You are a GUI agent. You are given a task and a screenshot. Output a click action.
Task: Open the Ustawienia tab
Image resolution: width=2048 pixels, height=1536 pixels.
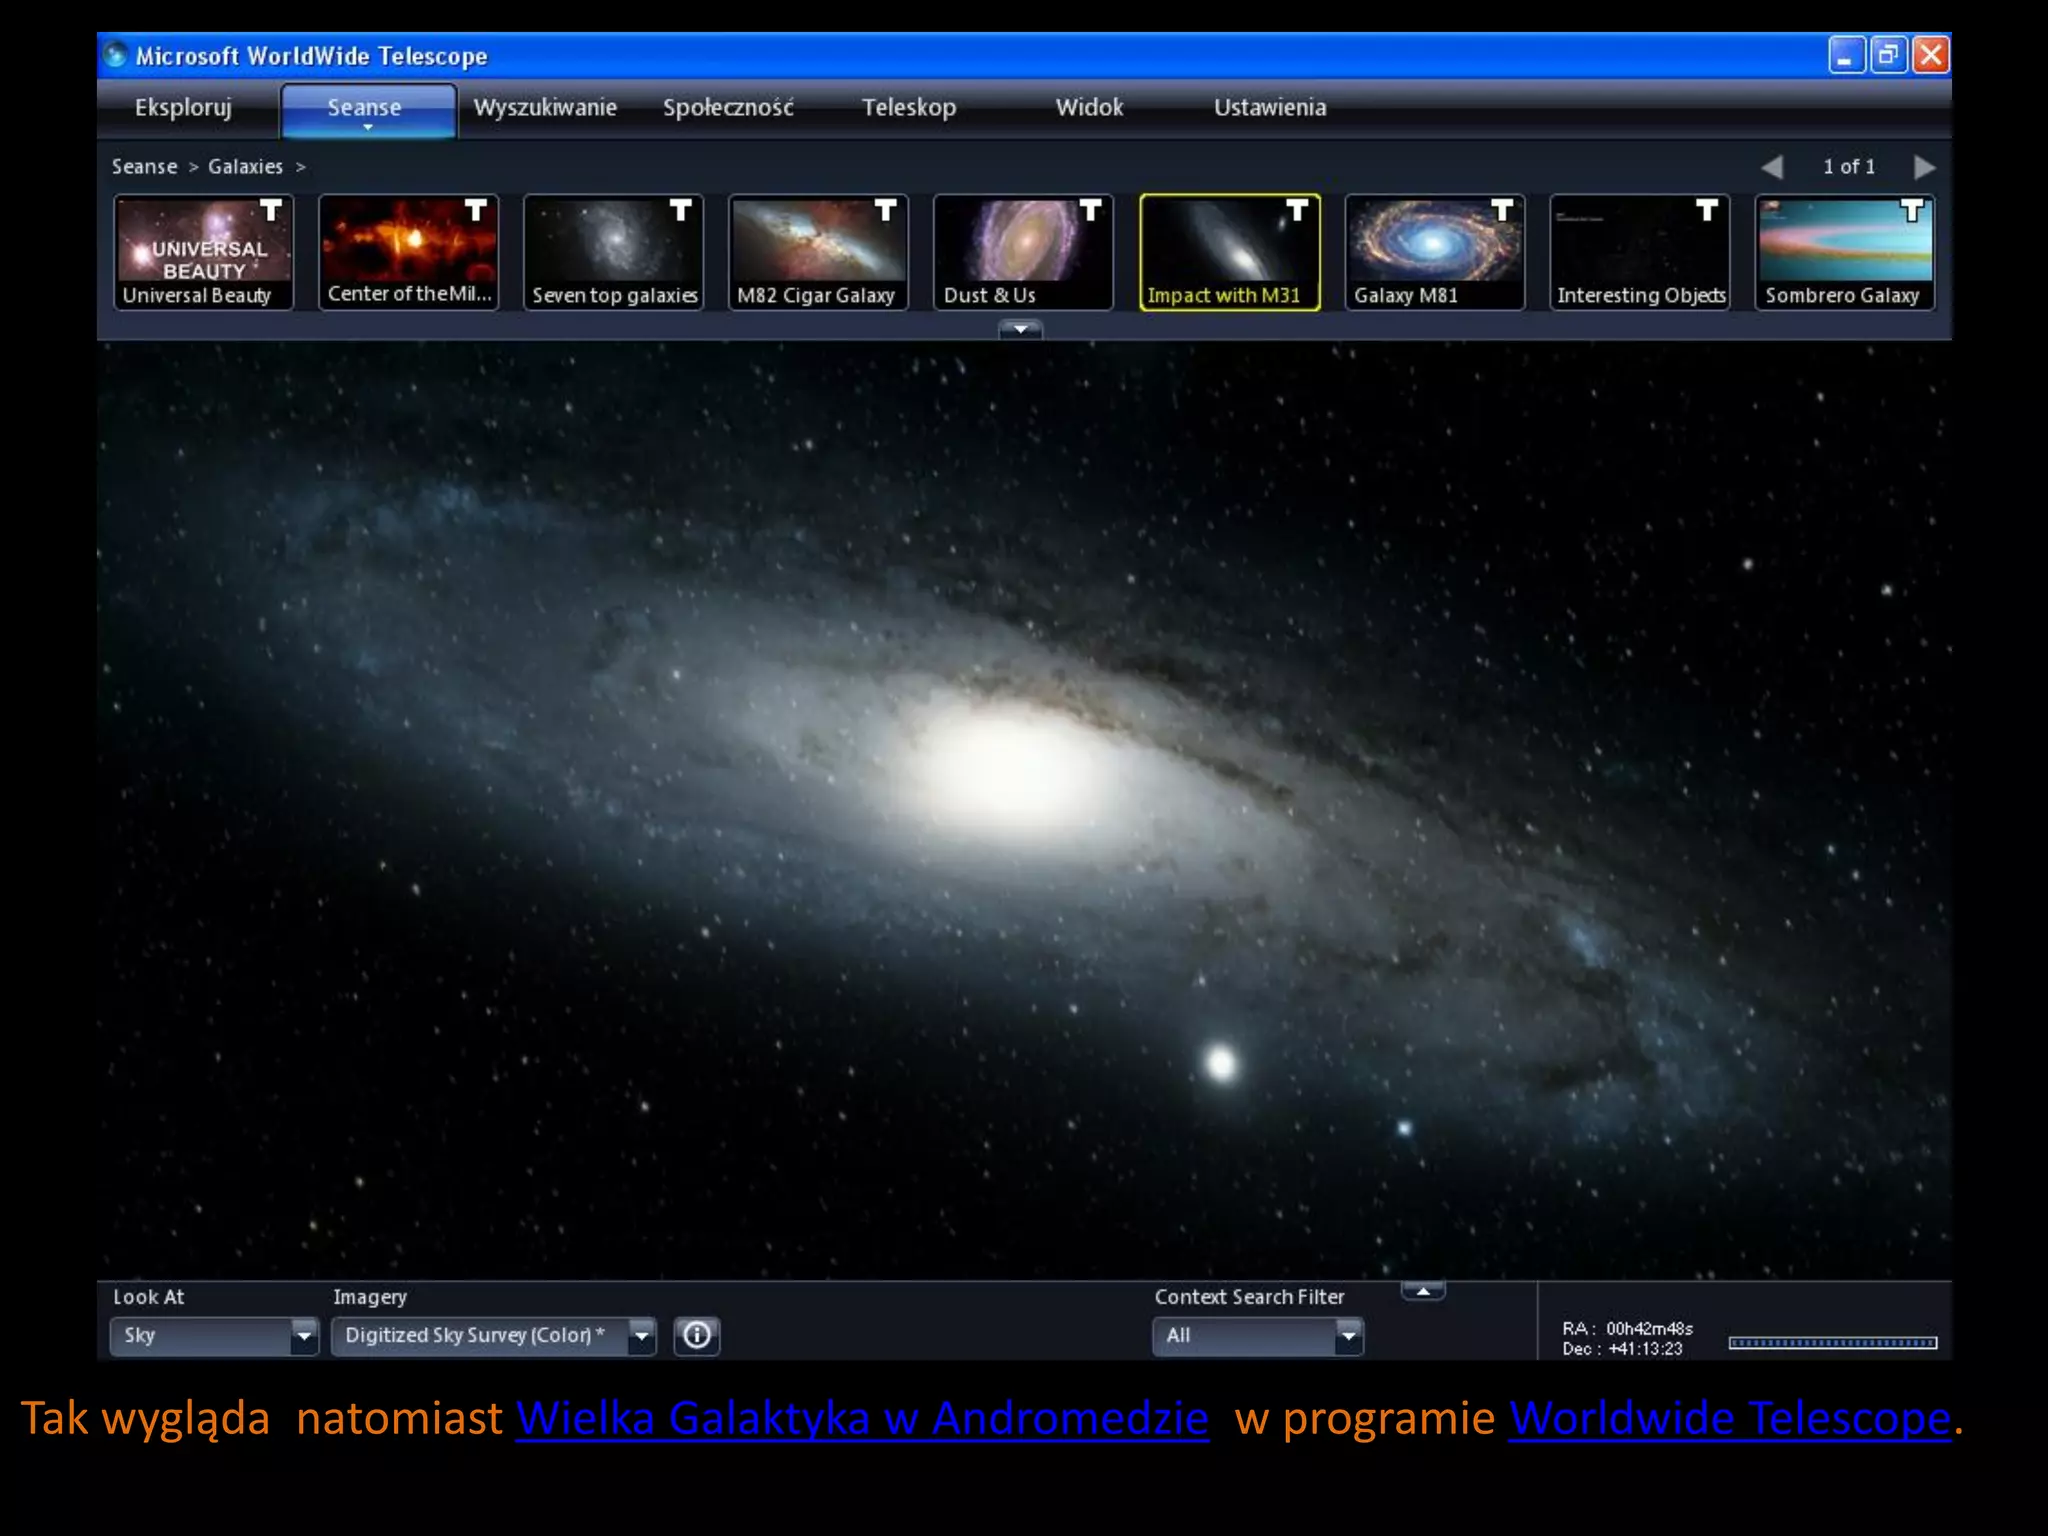coord(1270,107)
